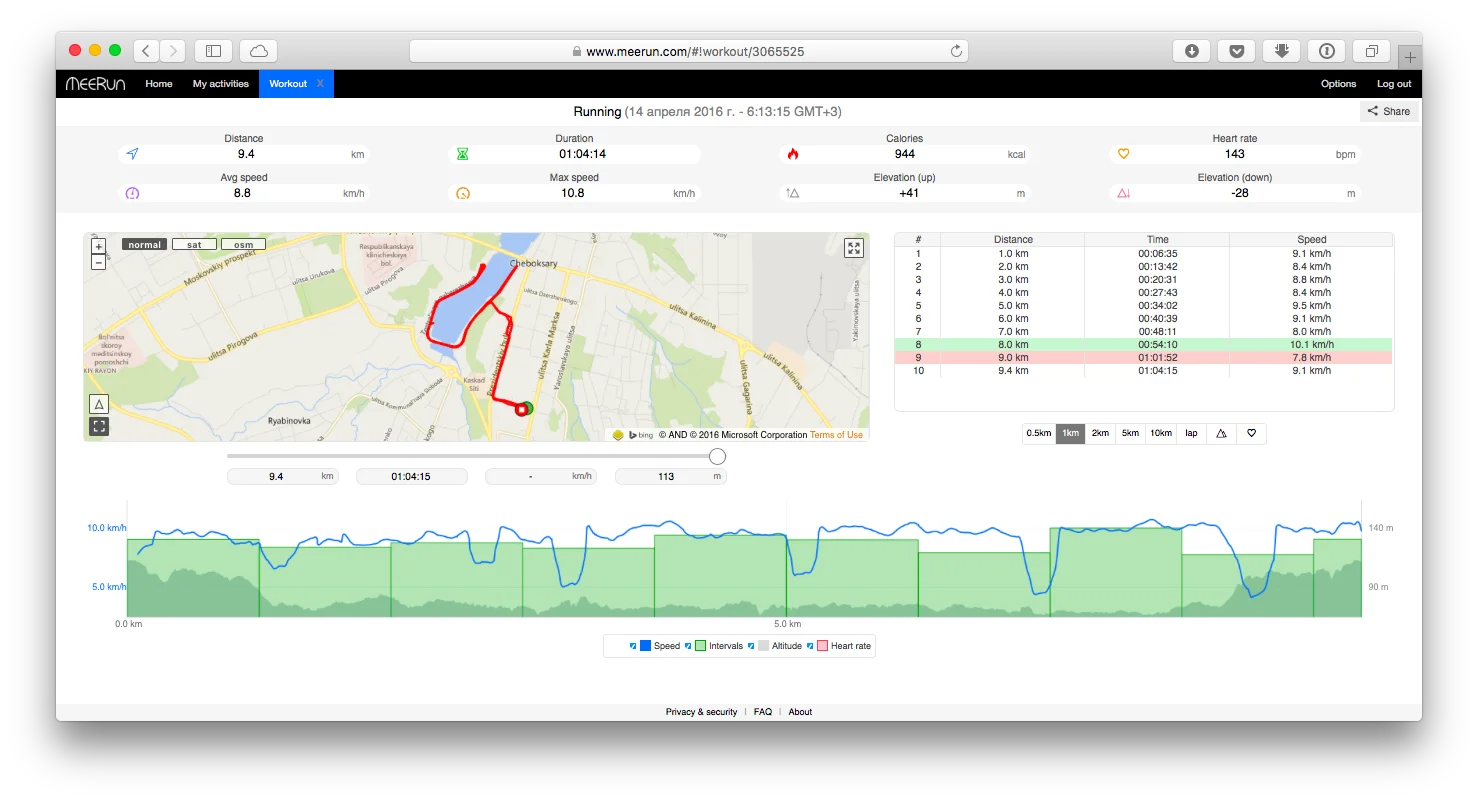Open the Options menu

pos(1338,84)
